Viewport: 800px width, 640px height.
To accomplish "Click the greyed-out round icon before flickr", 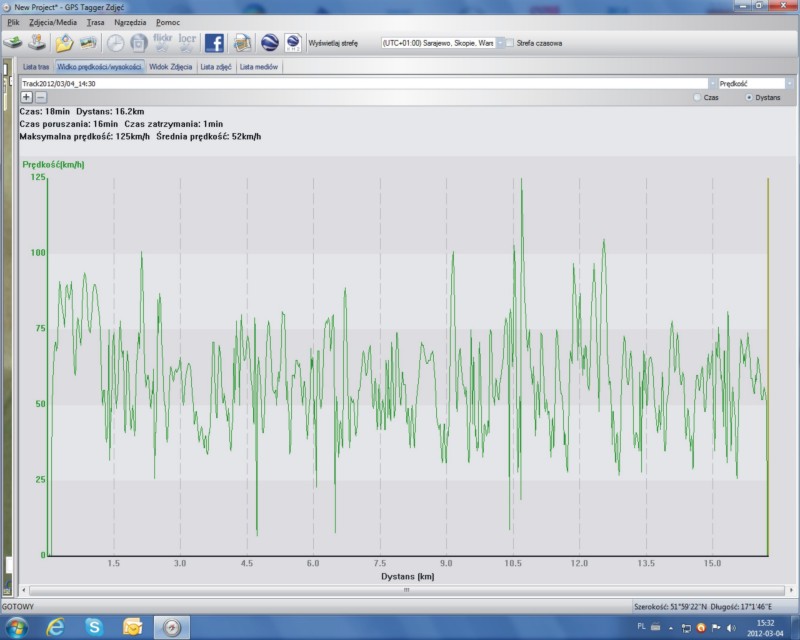I will (x=138, y=43).
